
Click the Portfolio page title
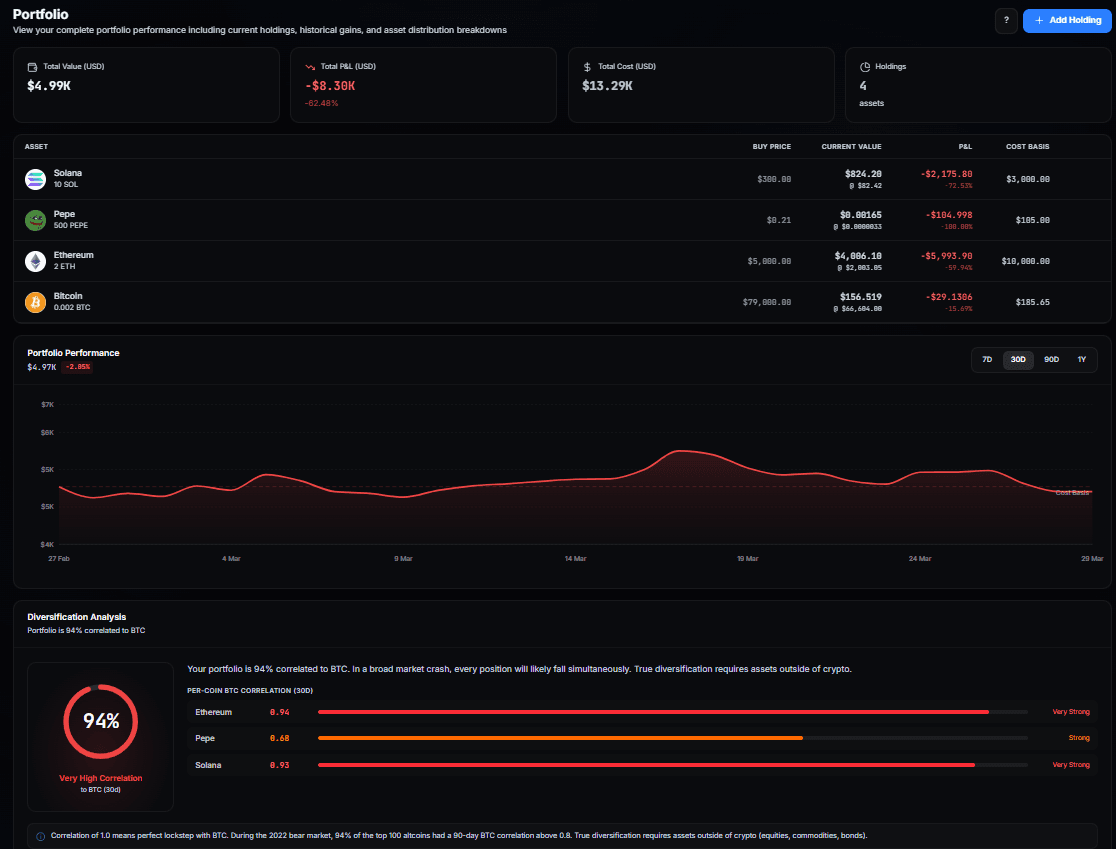click(41, 14)
